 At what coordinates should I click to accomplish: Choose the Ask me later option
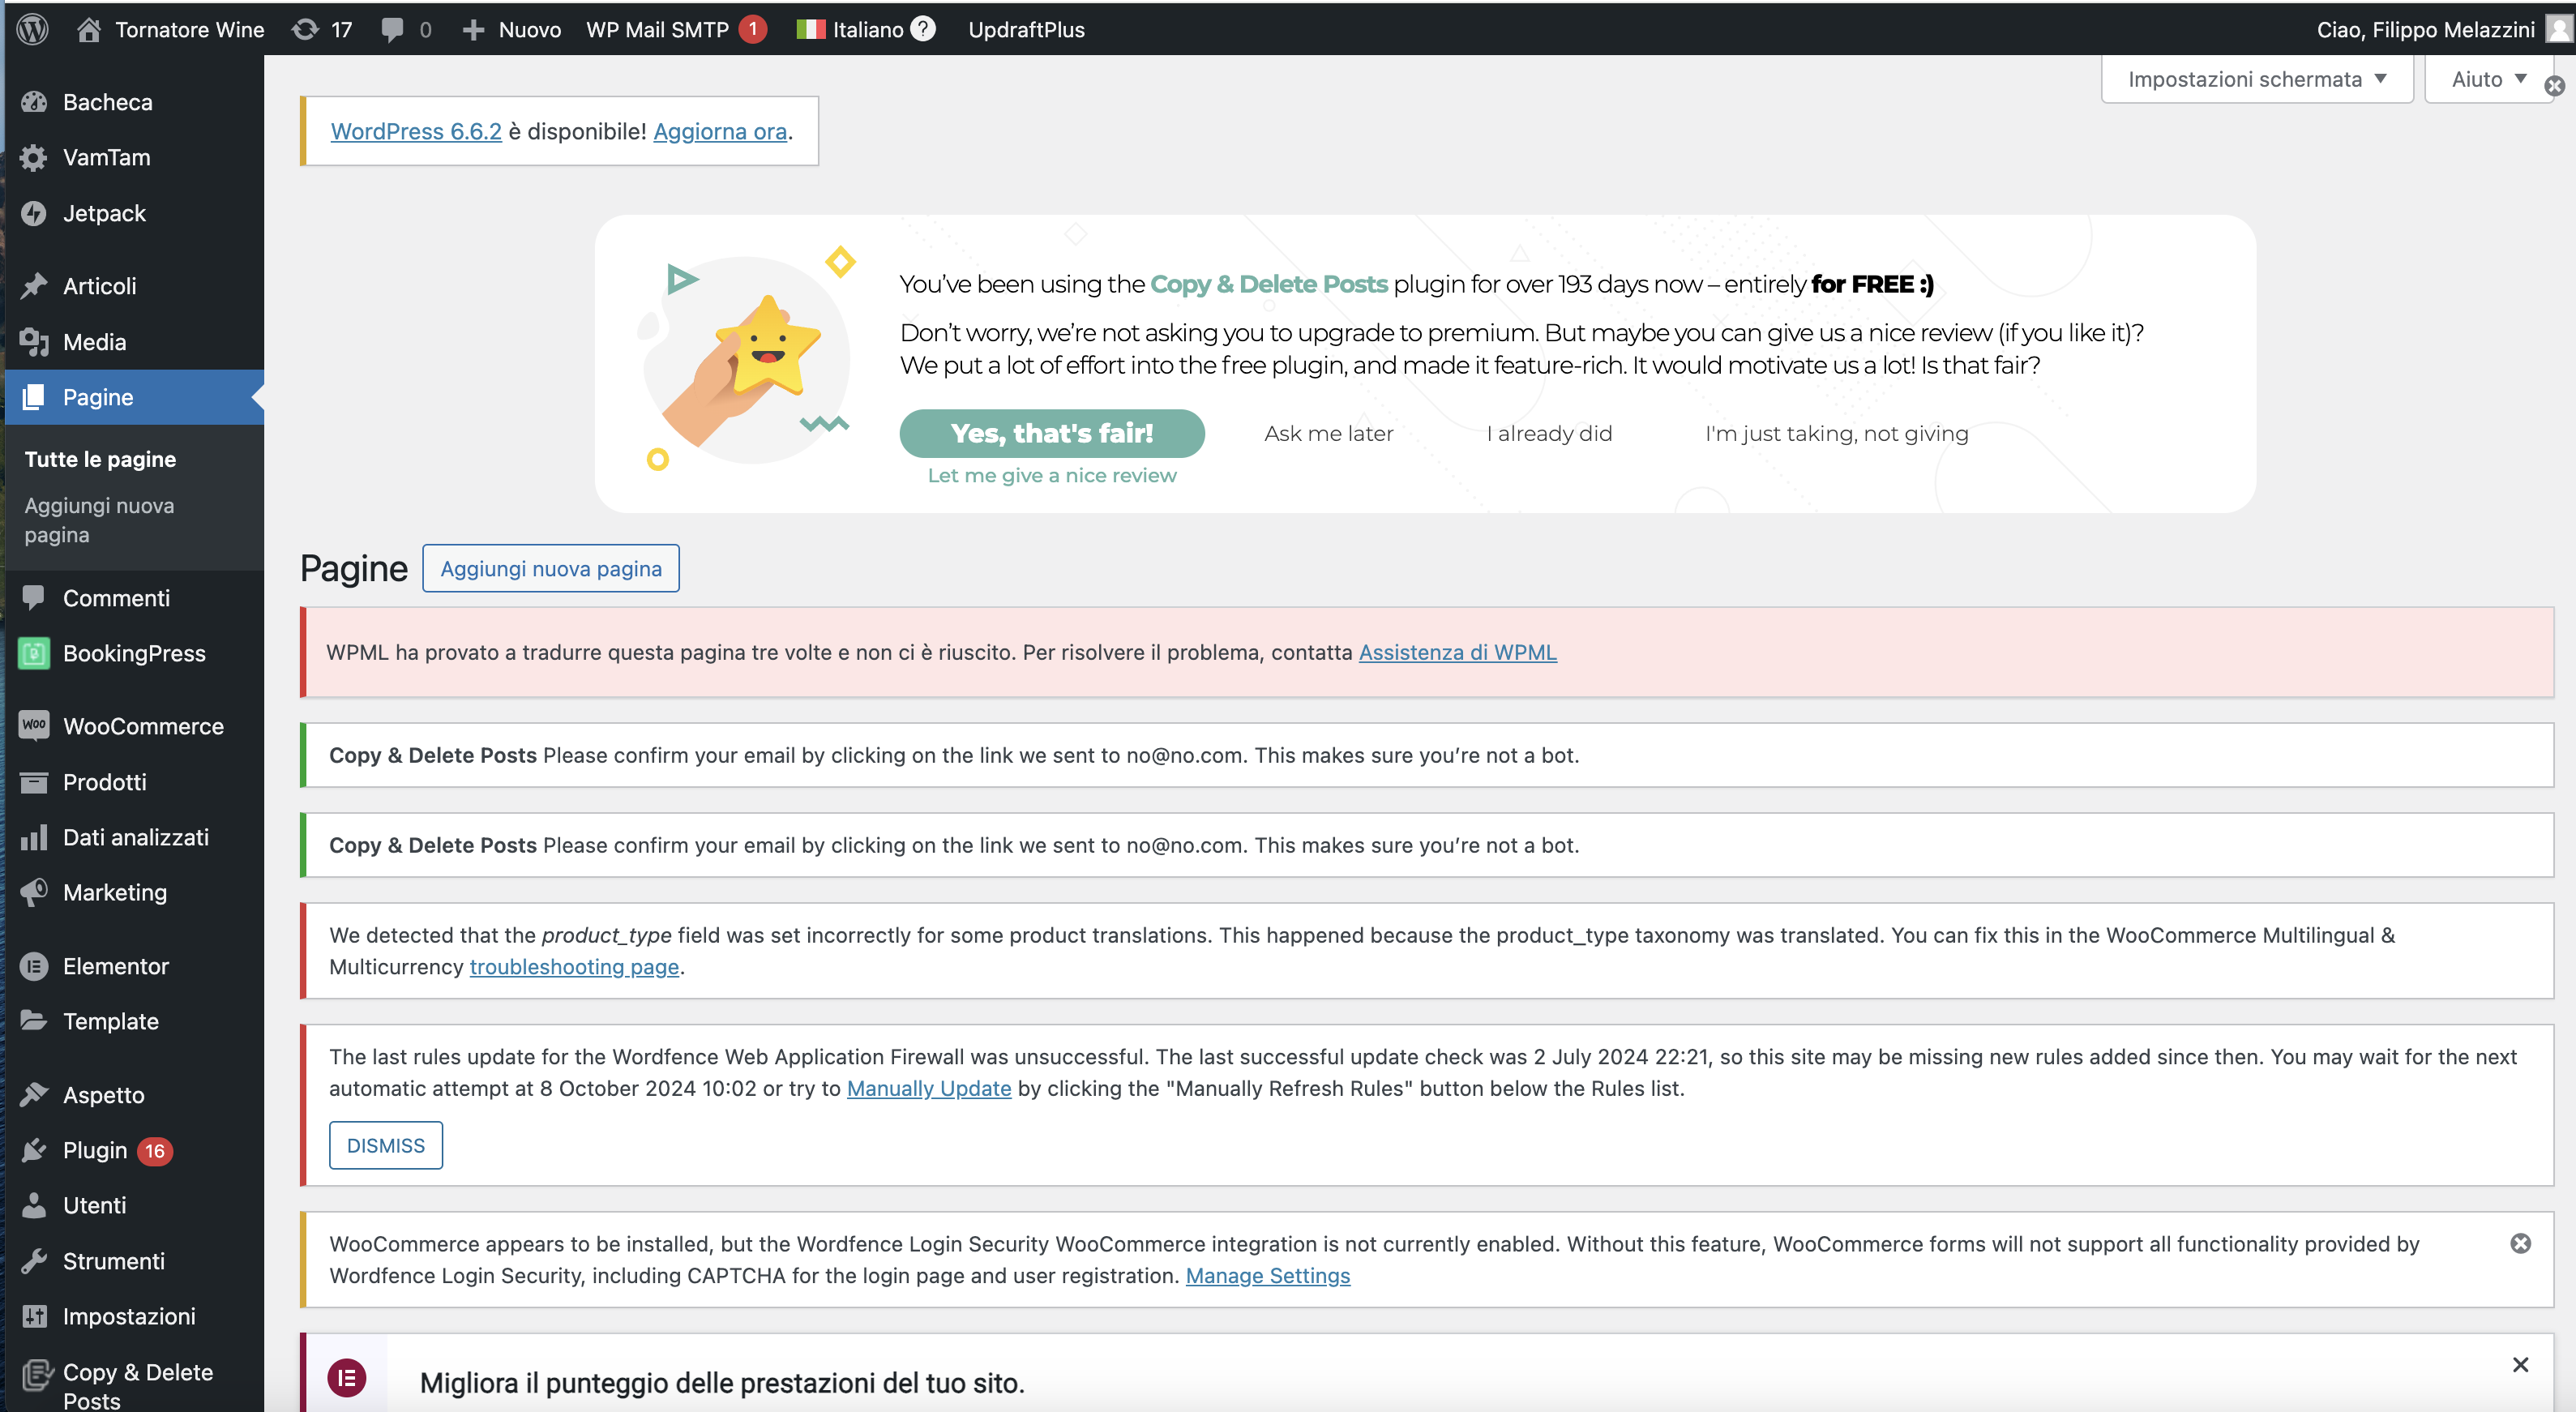pos(1327,433)
